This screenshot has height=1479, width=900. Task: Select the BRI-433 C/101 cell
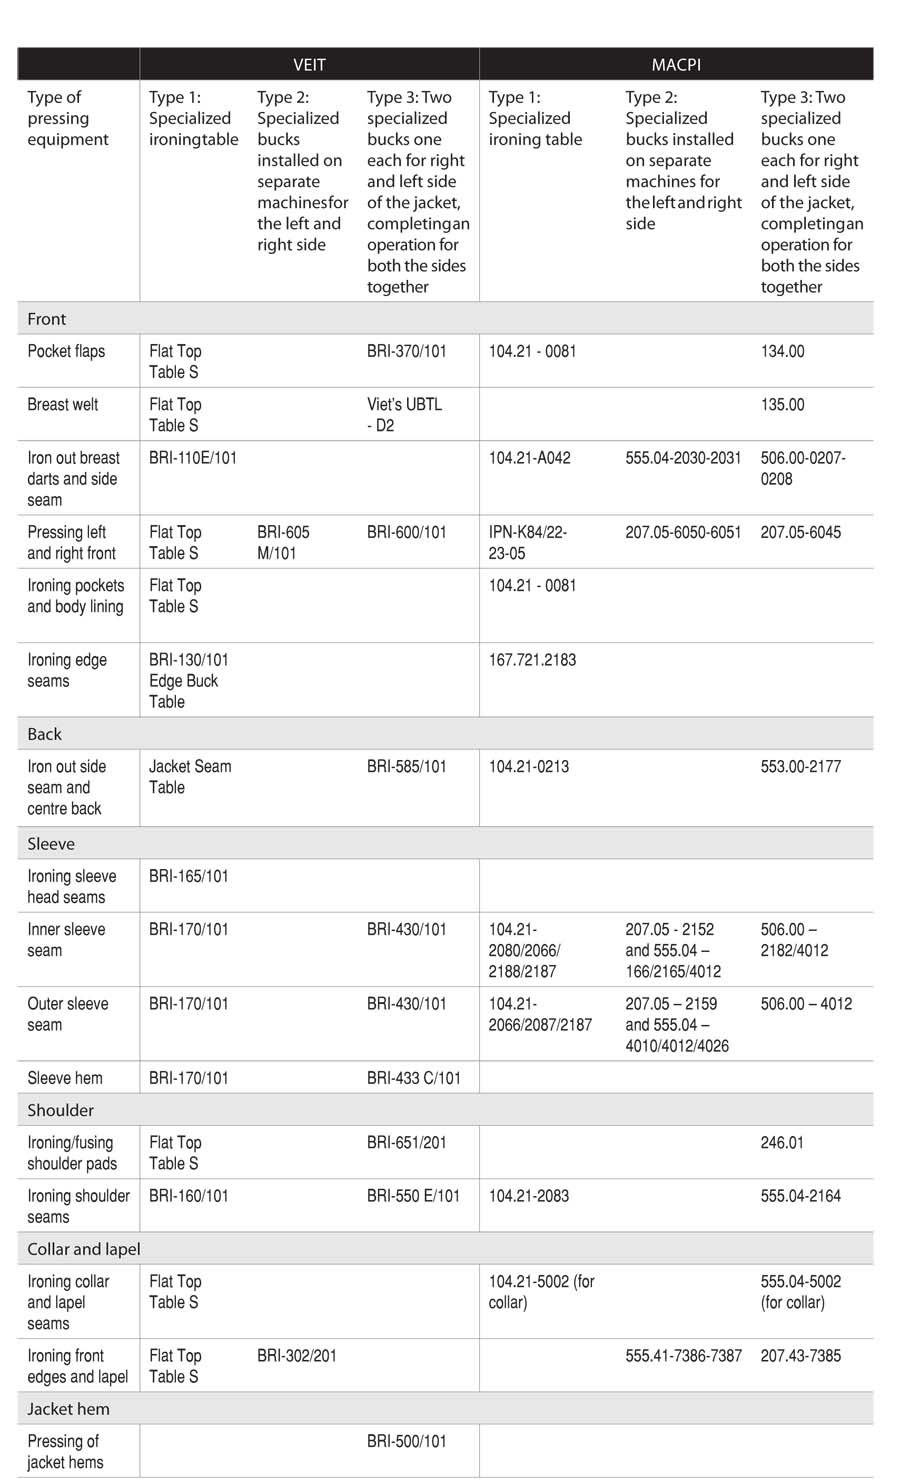tap(414, 1078)
